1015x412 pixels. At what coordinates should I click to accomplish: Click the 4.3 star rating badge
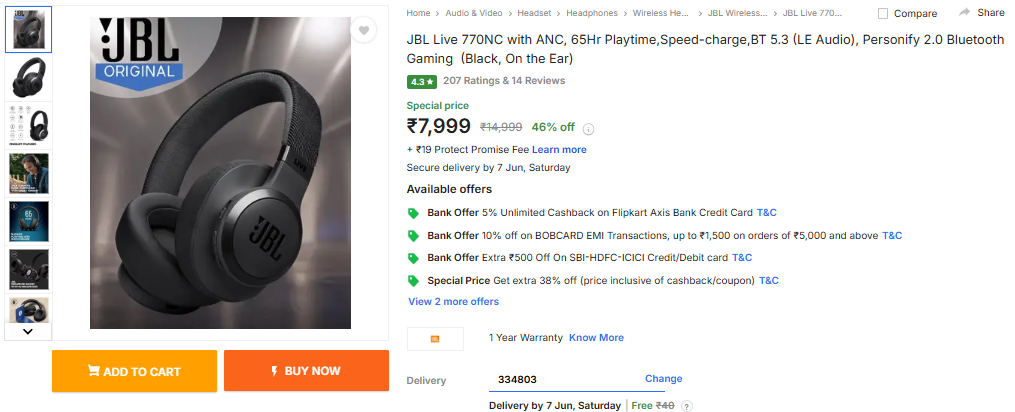[421, 81]
